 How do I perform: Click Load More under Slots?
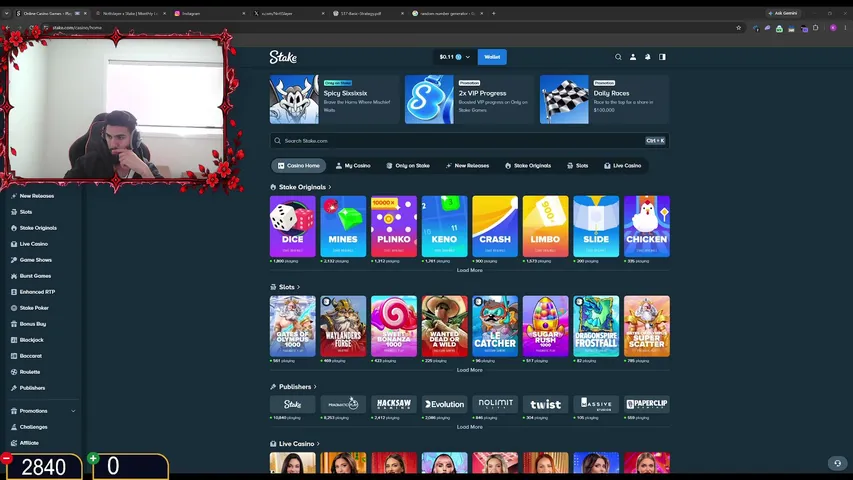point(469,370)
